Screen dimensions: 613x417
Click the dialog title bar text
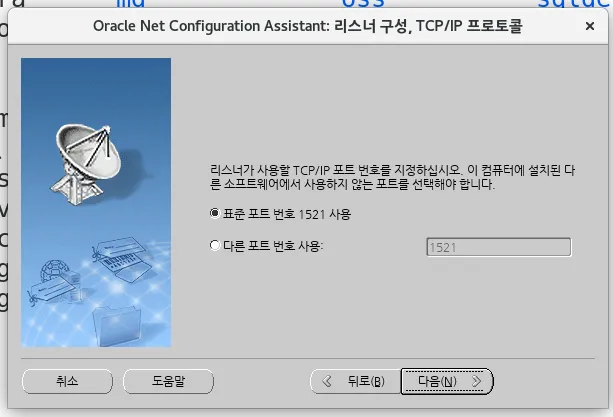click(308, 26)
